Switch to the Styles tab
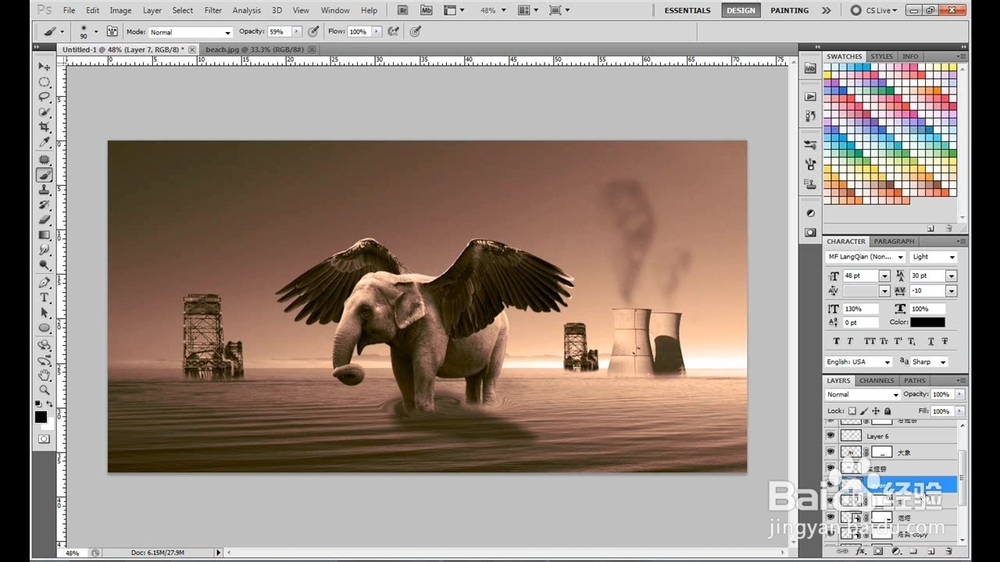The image size is (1000, 562). pyautogui.click(x=881, y=56)
